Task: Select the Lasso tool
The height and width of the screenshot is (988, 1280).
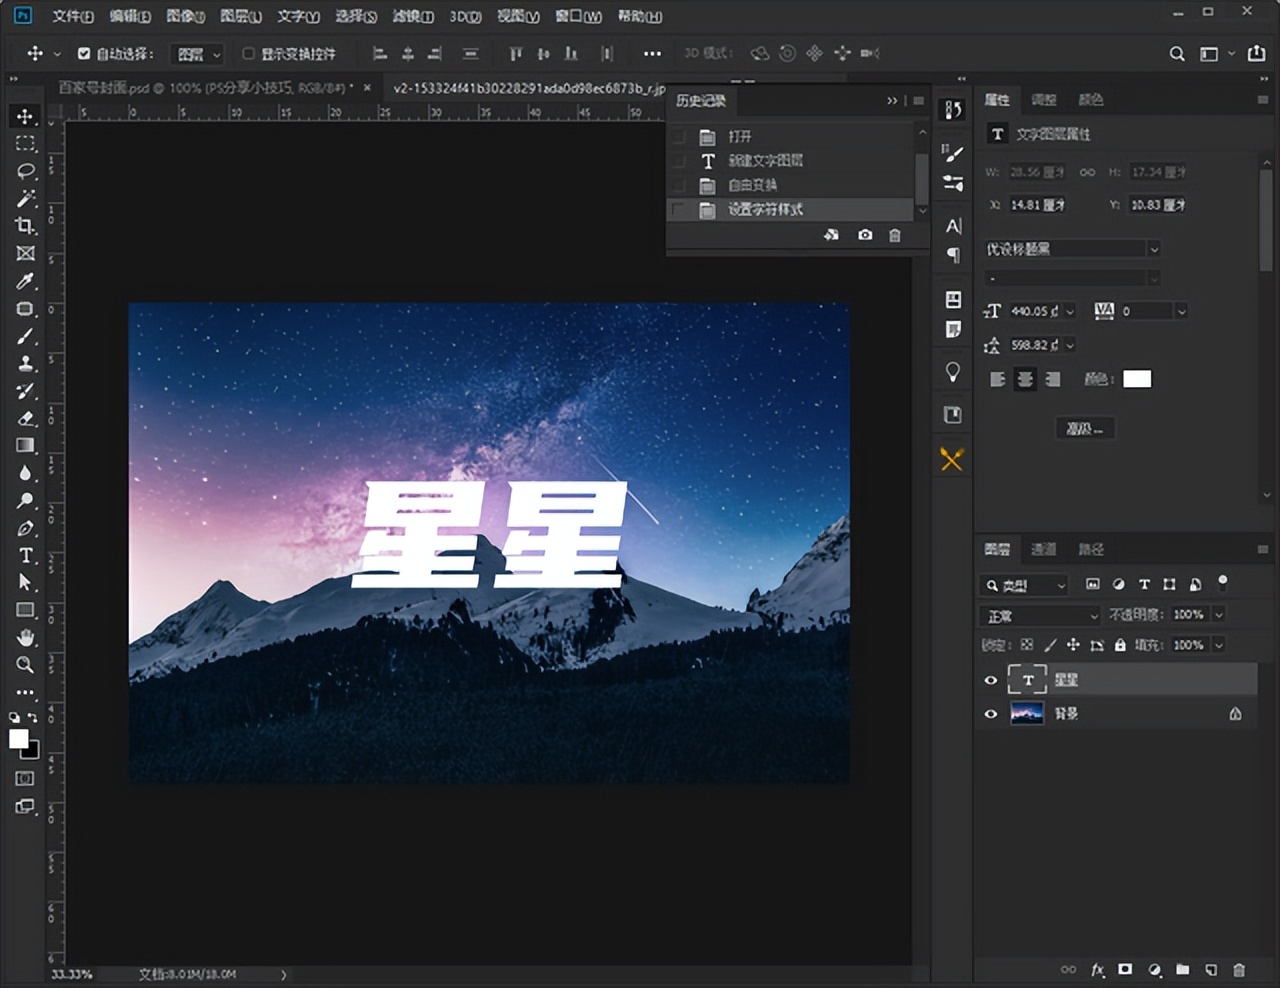Action: click(26, 171)
